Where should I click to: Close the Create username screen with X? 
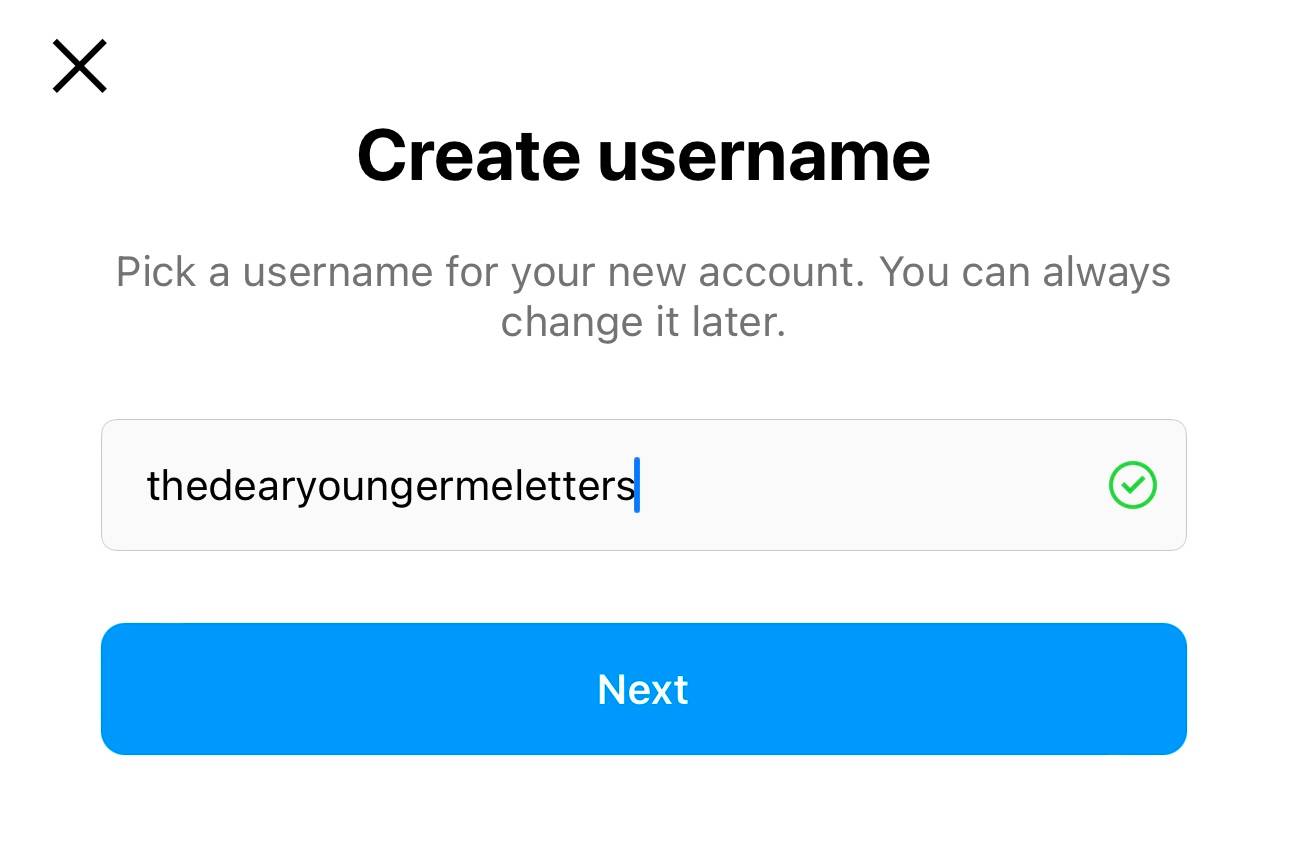80,66
